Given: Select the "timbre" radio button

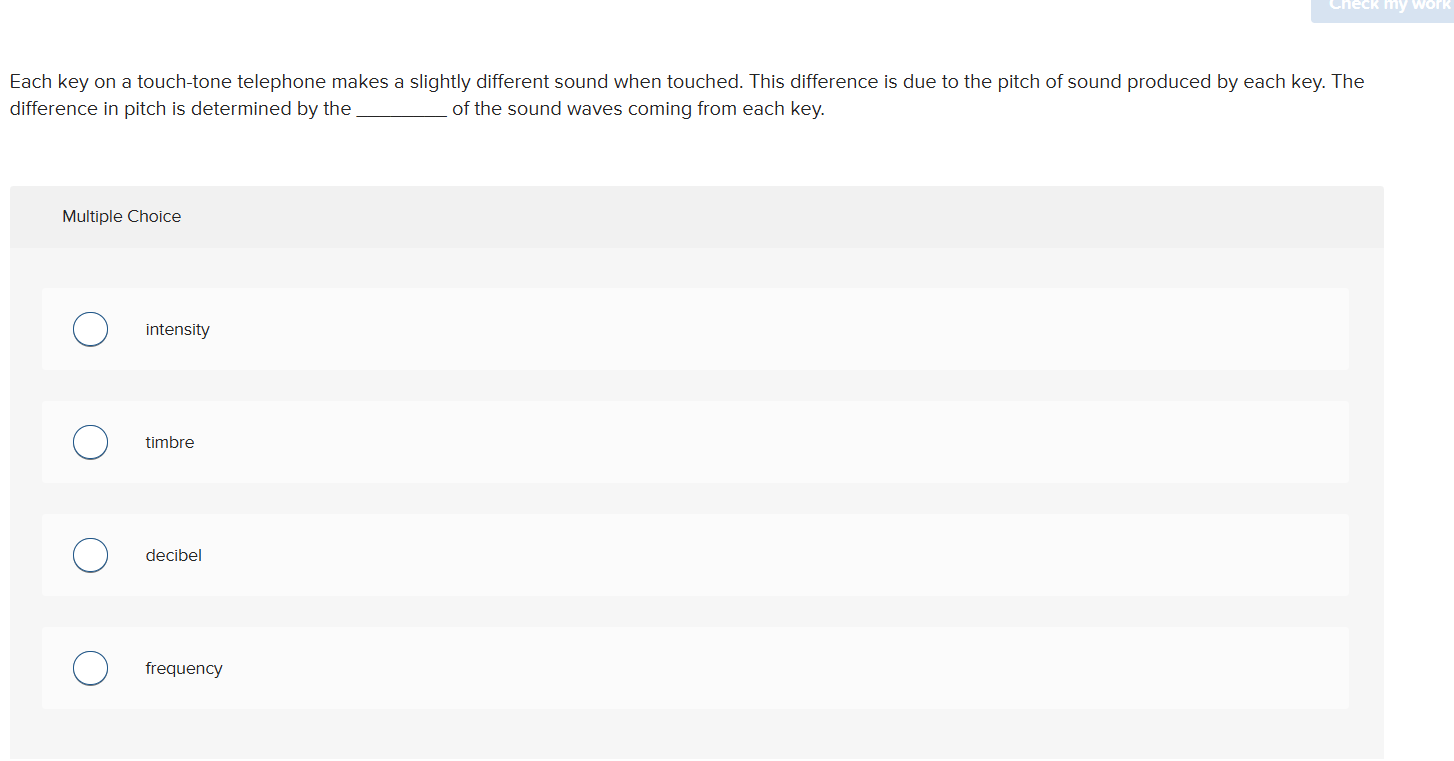Looking at the screenshot, I should point(90,442).
